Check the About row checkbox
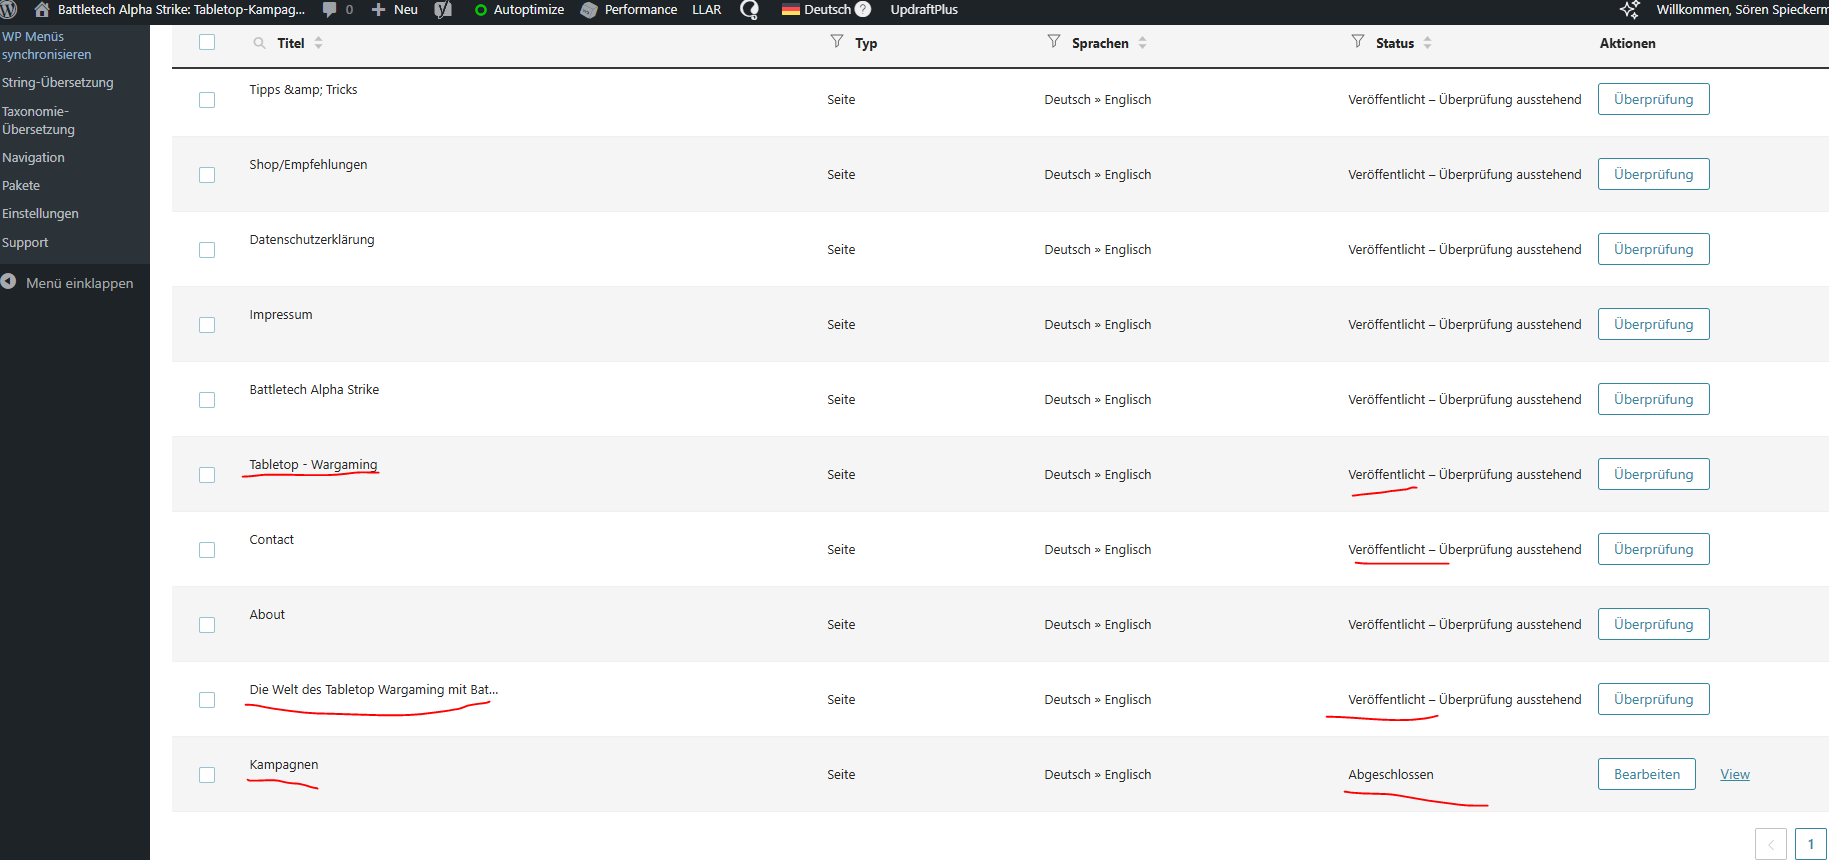Viewport: 1829px width, 860px height. pyautogui.click(x=207, y=625)
